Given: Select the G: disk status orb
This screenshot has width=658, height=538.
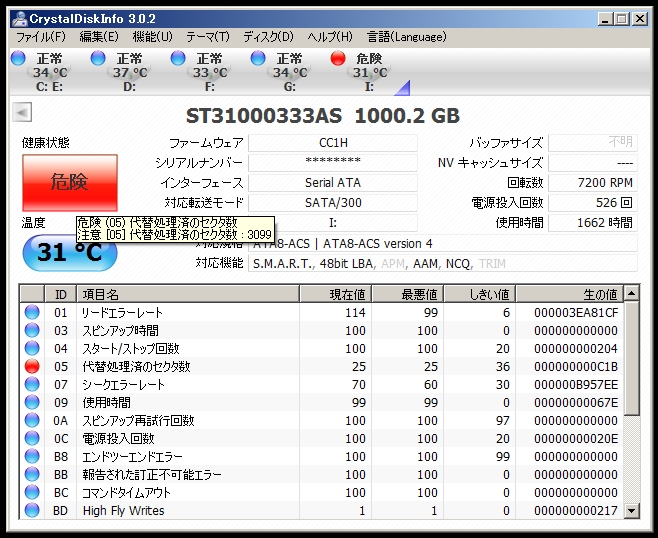Looking at the screenshot, I should point(258,58).
